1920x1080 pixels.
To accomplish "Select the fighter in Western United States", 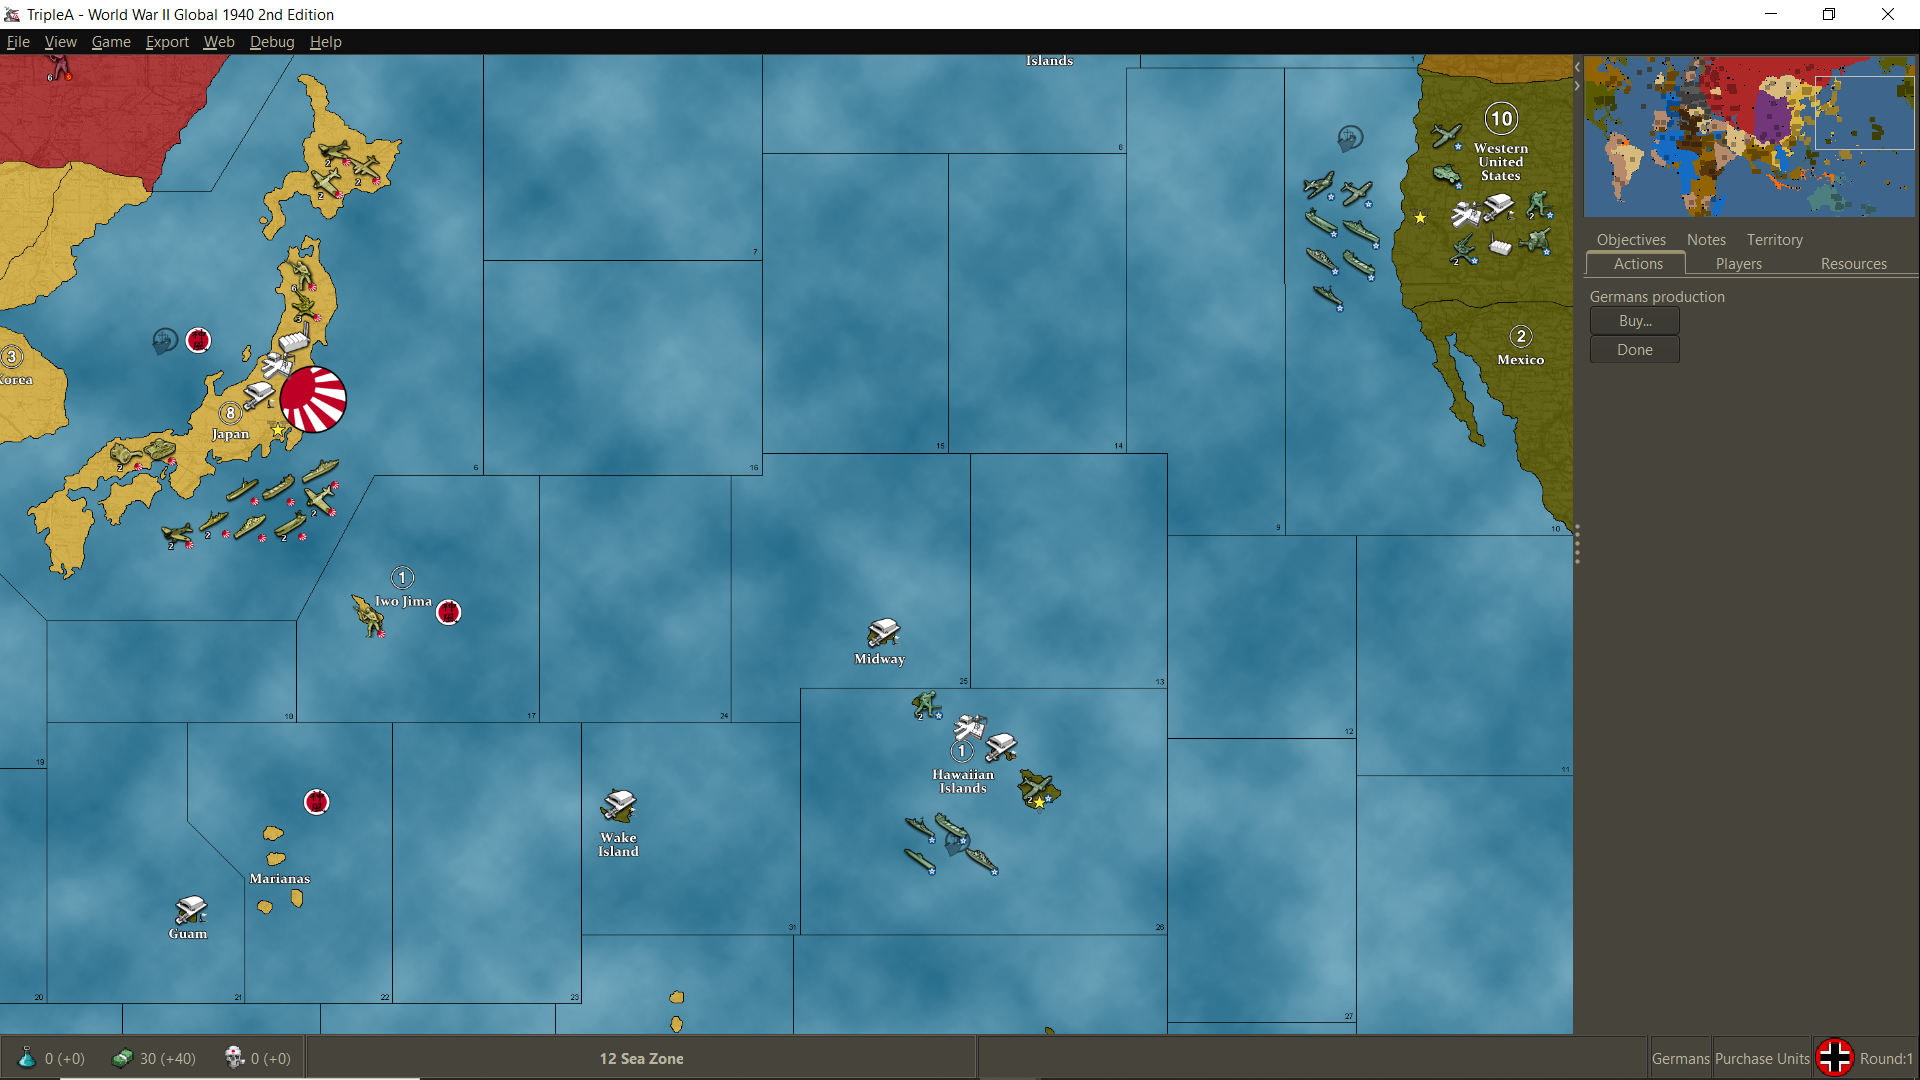I will pyautogui.click(x=1446, y=136).
